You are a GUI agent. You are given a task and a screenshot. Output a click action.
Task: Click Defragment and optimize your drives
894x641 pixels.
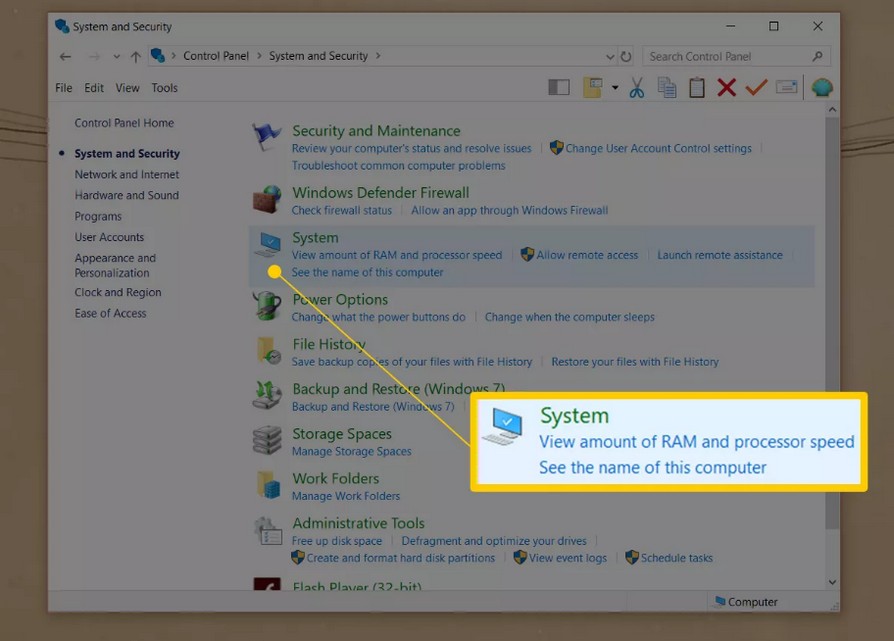coord(494,541)
